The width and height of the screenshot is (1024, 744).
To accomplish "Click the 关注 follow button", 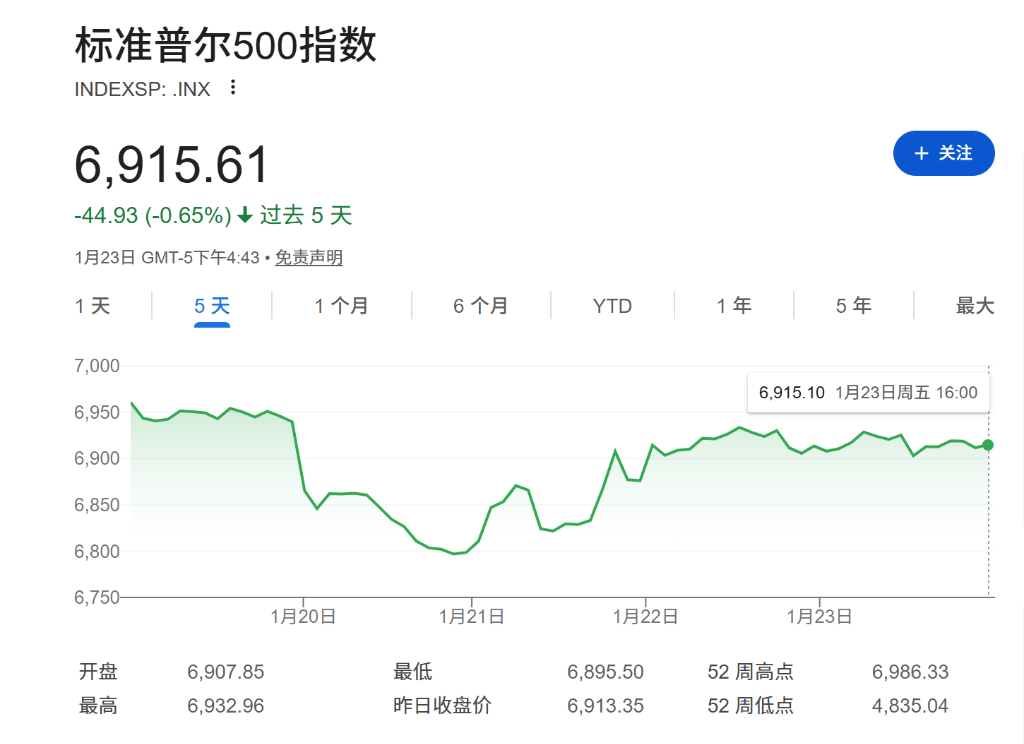I will pyautogui.click(x=943, y=153).
